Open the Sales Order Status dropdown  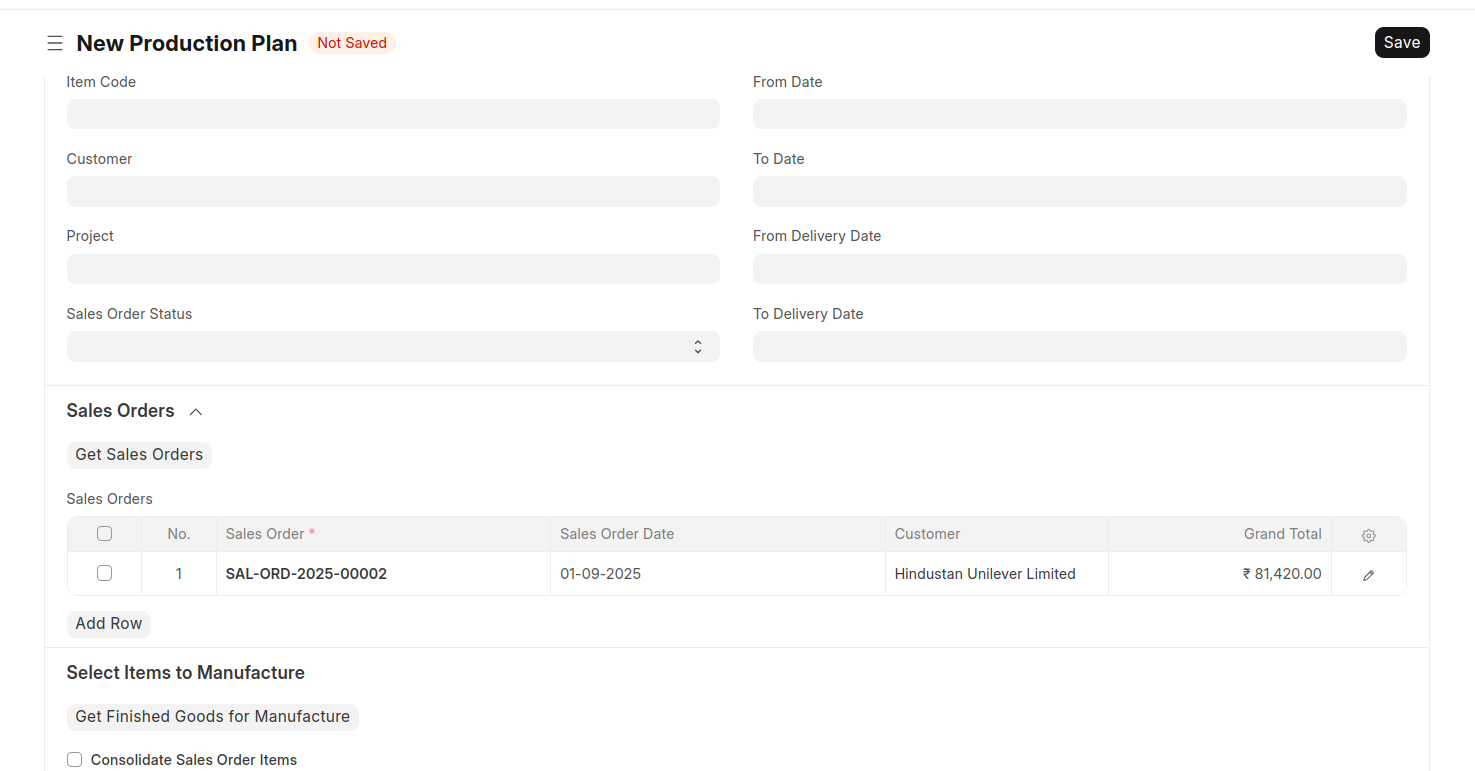point(393,347)
